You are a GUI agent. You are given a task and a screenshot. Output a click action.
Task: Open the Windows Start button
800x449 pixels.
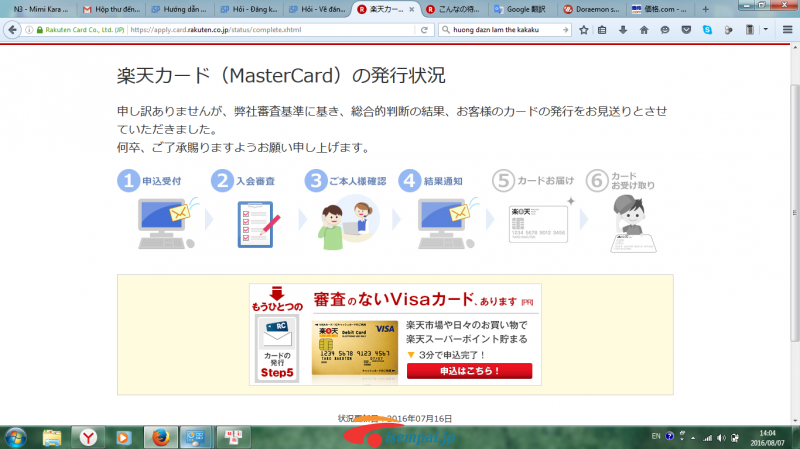(15, 438)
